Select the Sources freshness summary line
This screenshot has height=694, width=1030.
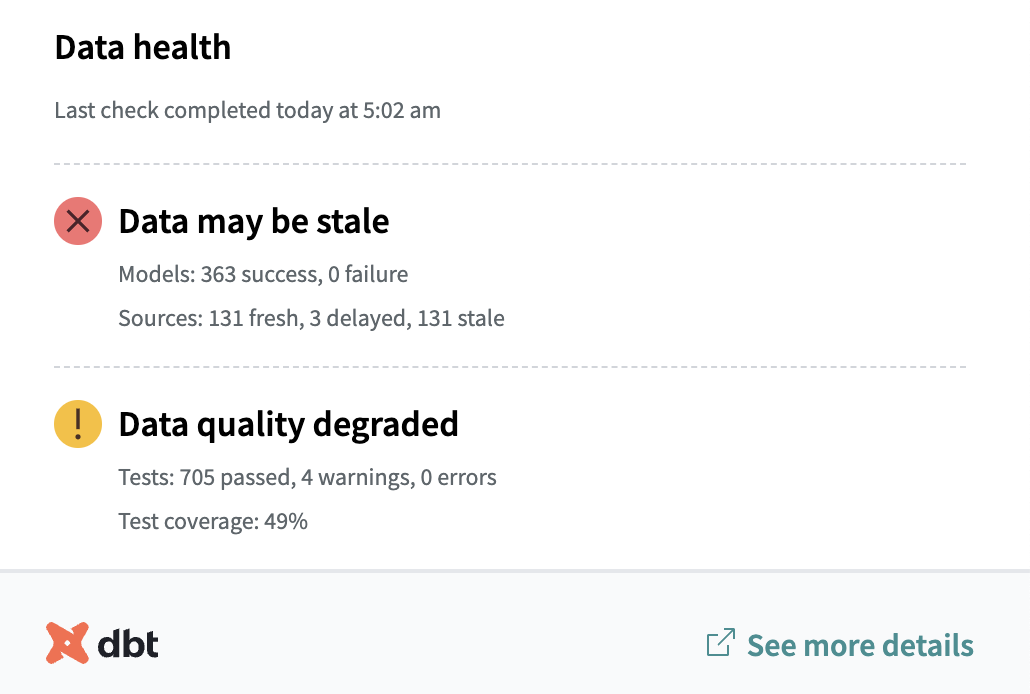tap(312, 318)
